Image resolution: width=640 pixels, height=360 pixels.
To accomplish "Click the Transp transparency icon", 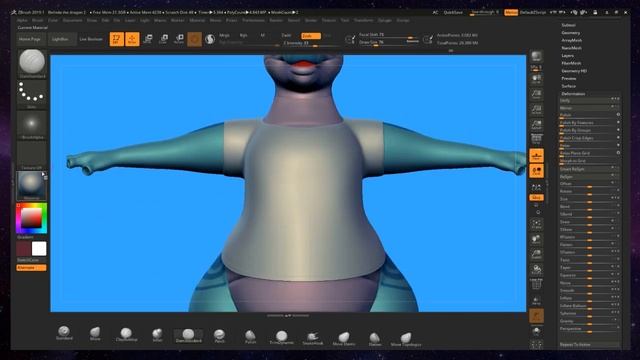I will coord(536,301).
